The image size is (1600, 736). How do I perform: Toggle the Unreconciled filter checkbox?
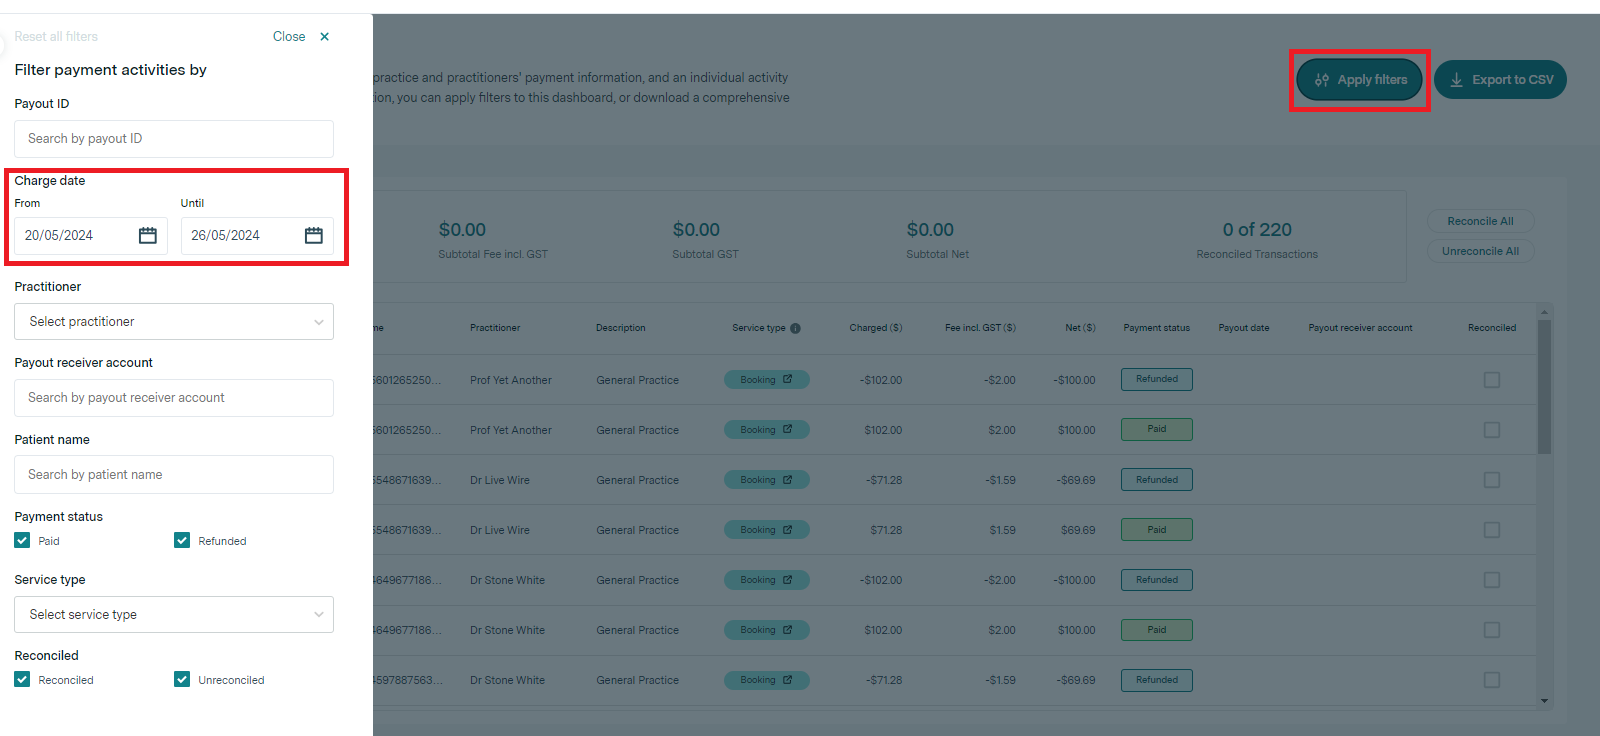point(182,680)
